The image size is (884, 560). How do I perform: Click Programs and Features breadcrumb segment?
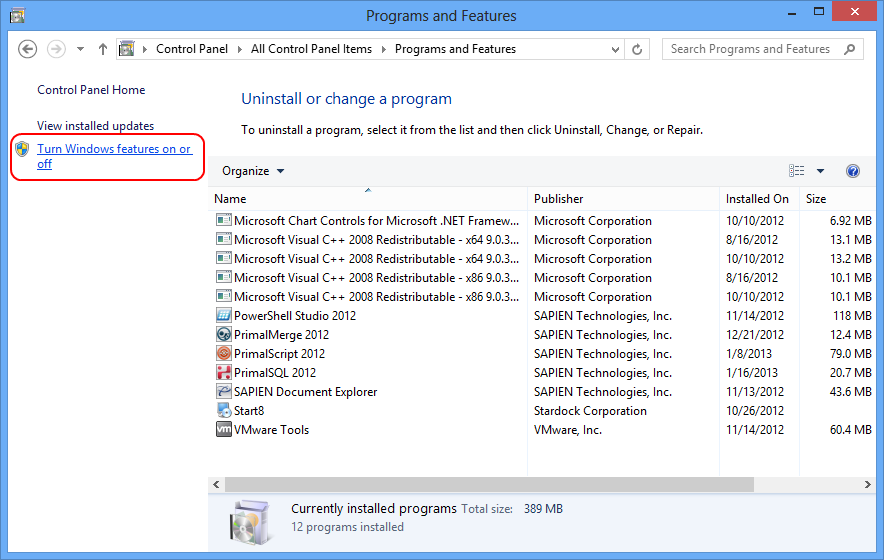pos(455,49)
